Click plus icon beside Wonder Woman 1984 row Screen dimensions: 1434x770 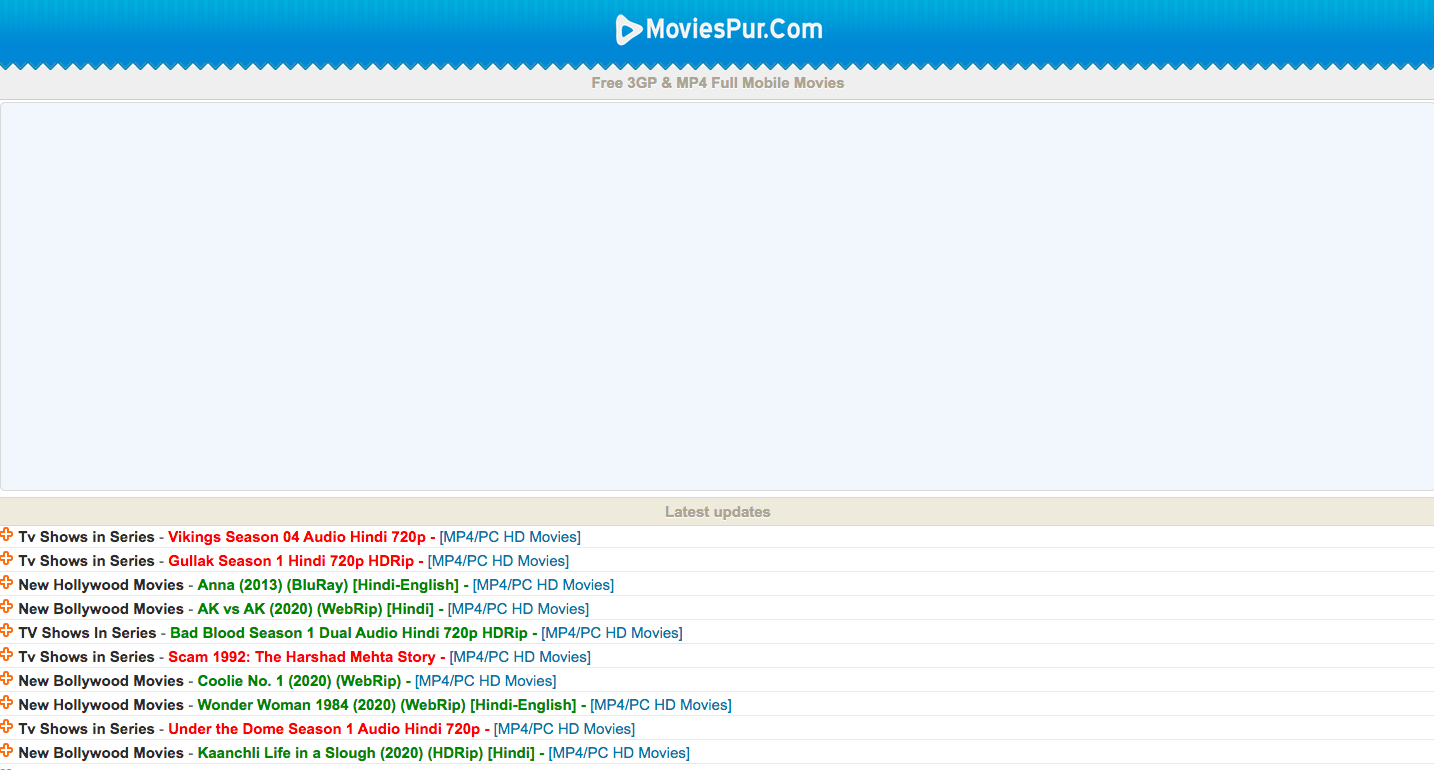tap(7, 703)
